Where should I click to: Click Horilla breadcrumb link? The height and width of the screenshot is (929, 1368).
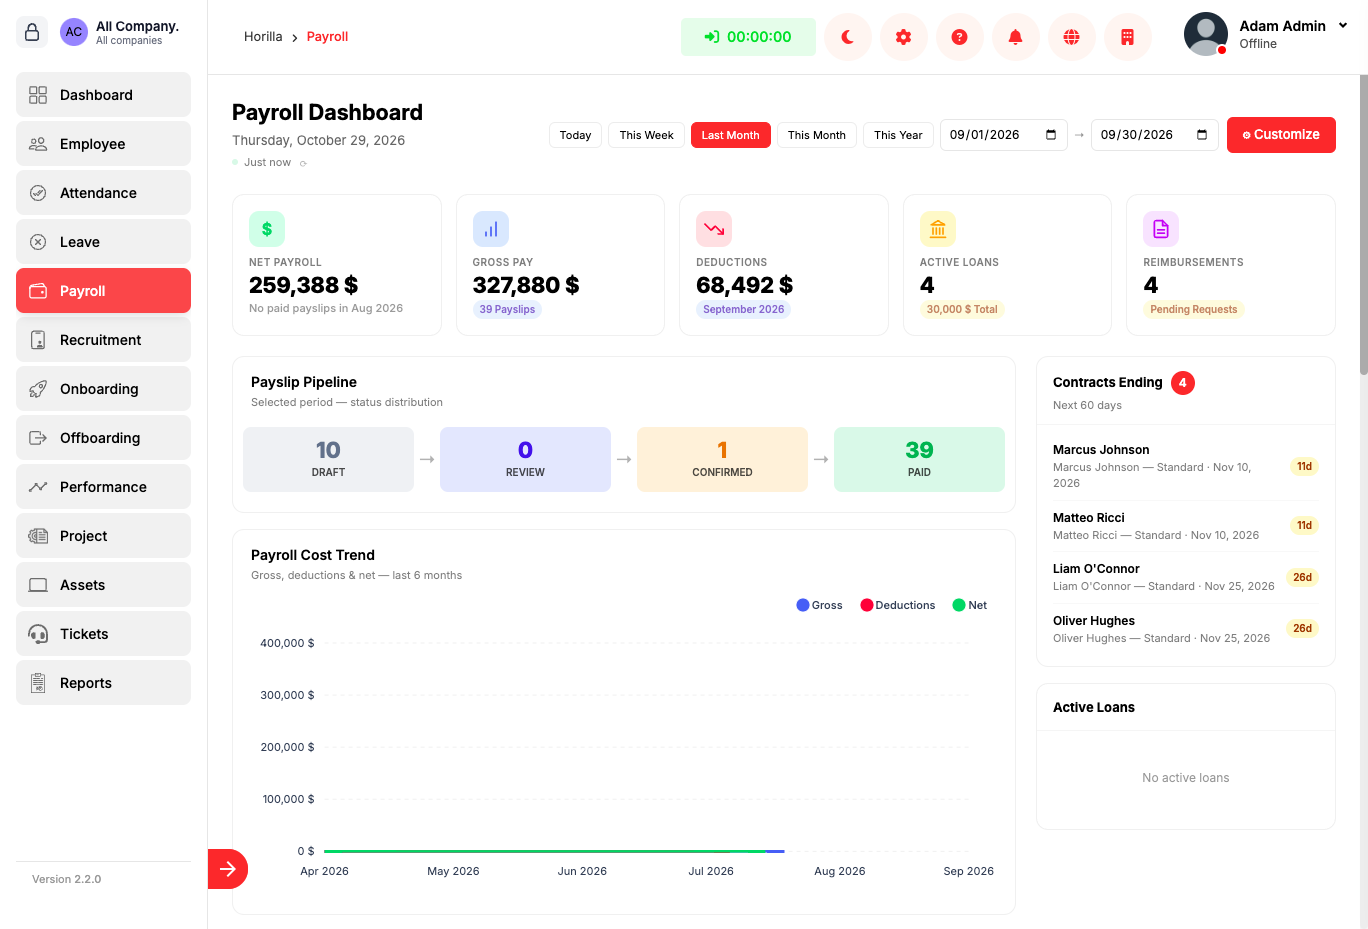click(x=263, y=37)
